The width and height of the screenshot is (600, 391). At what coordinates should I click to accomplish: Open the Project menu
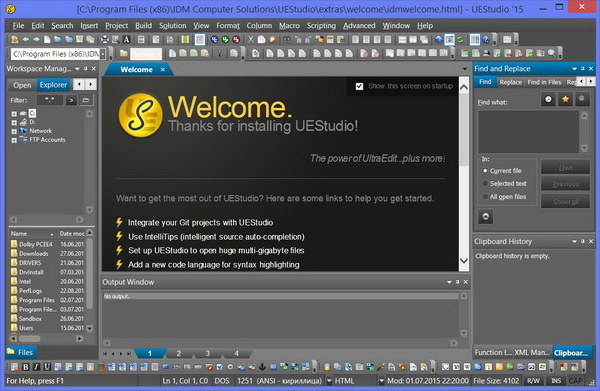tap(116, 26)
